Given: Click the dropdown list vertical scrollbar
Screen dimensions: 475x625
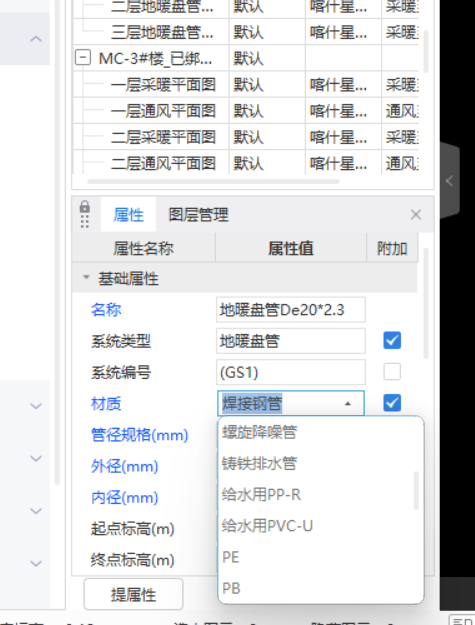Looking at the screenshot, I should [416, 490].
